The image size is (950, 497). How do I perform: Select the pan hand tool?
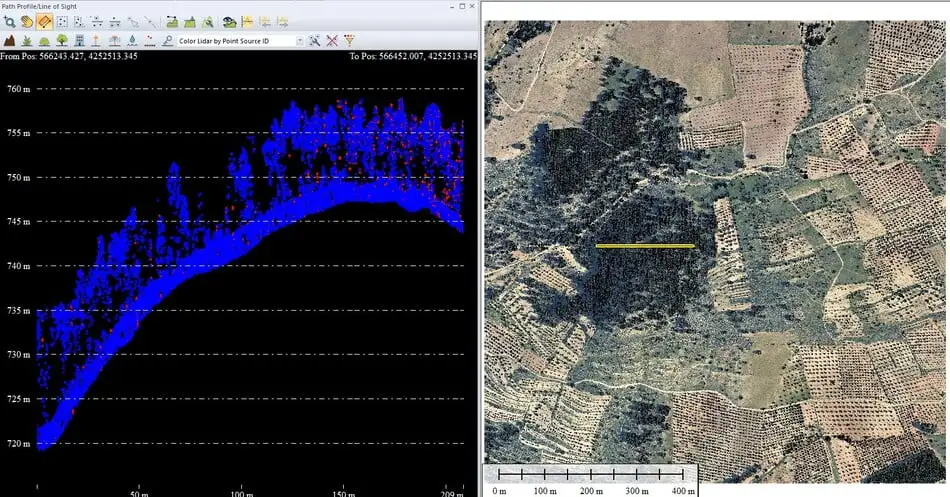tap(27, 21)
